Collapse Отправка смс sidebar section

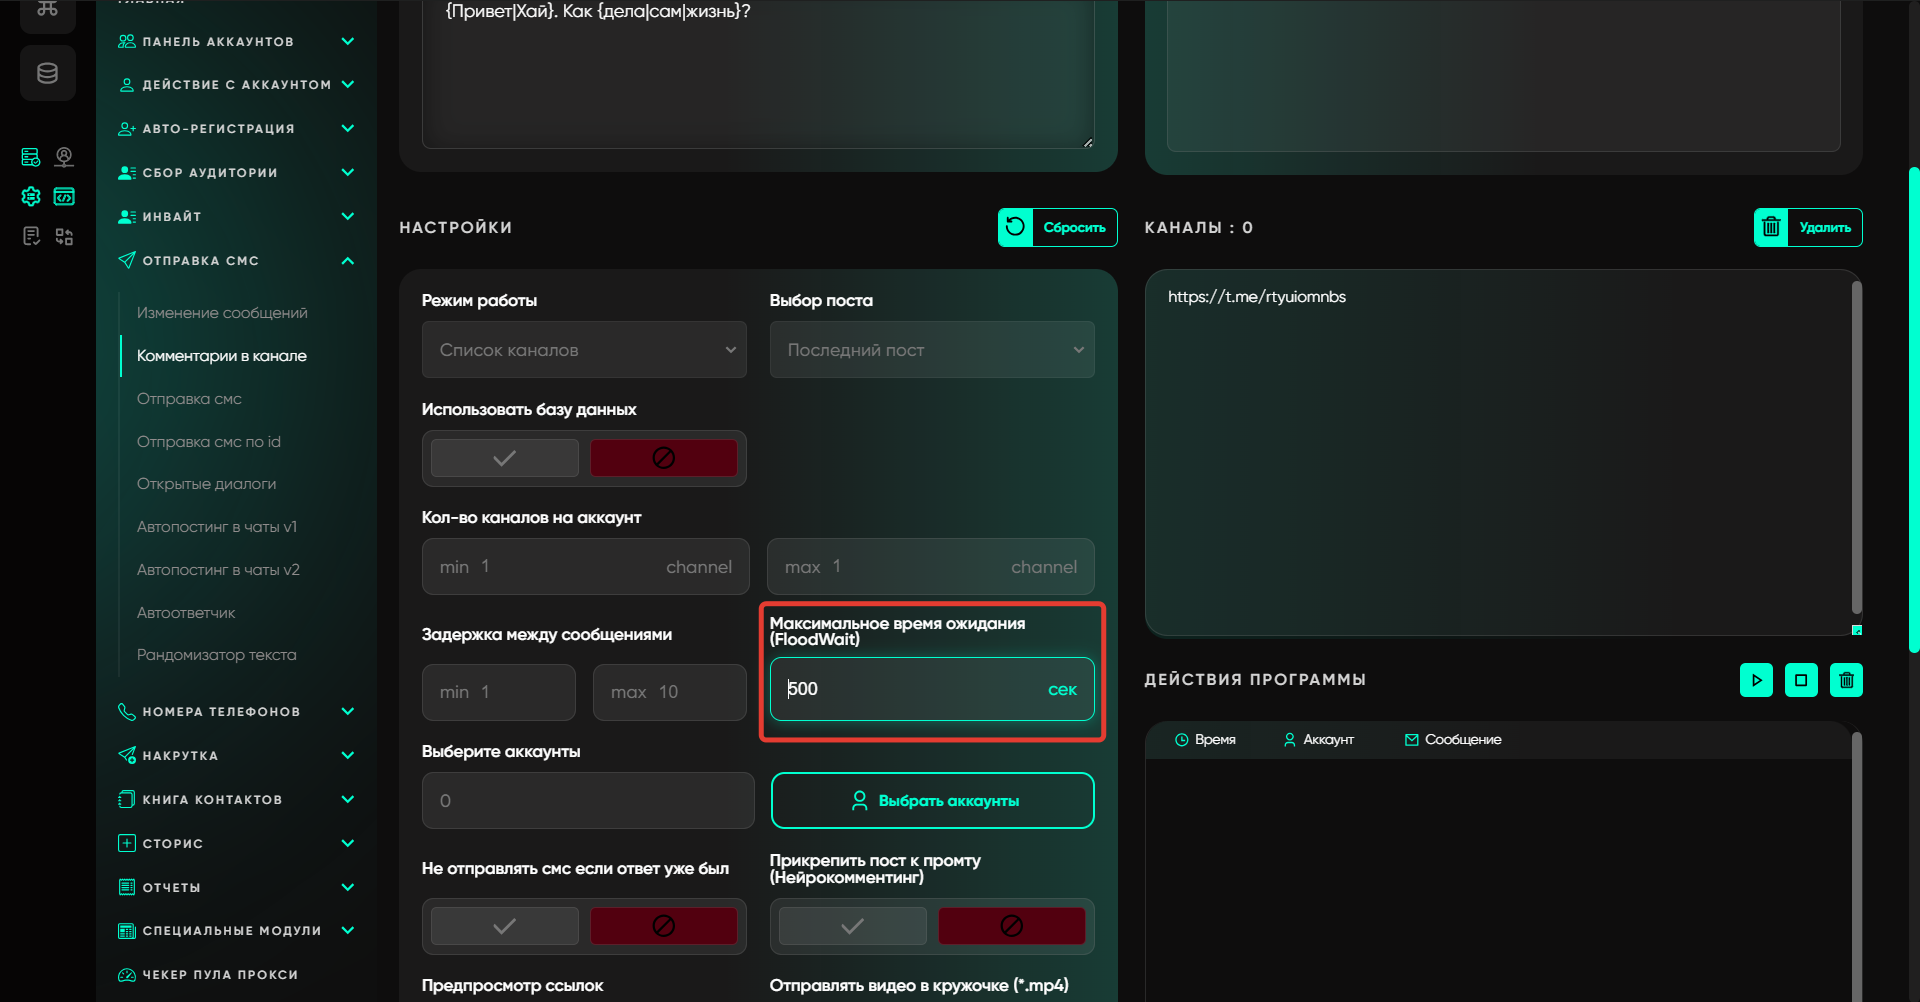click(x=347, y=261)
